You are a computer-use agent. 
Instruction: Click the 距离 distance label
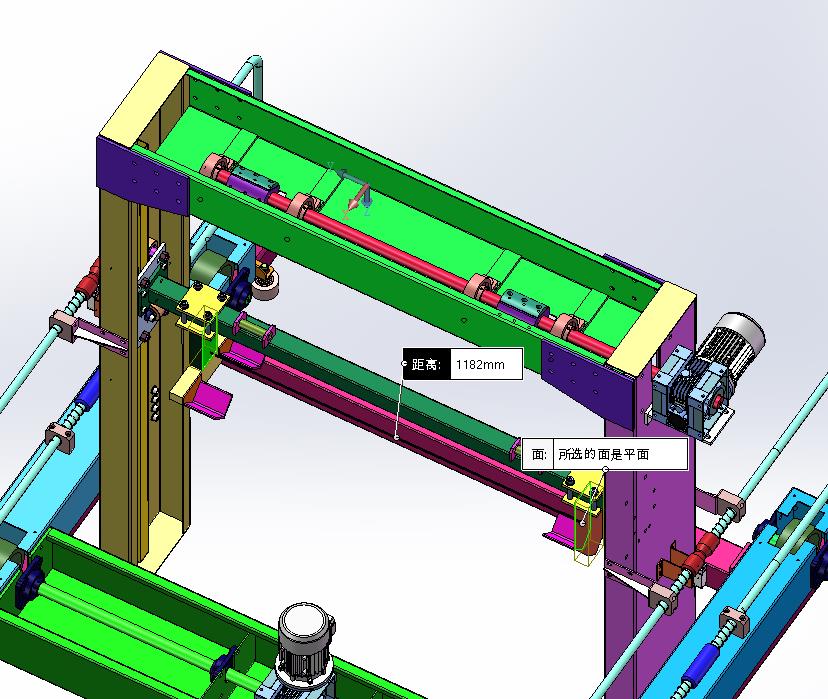click(x=427, y=364)
